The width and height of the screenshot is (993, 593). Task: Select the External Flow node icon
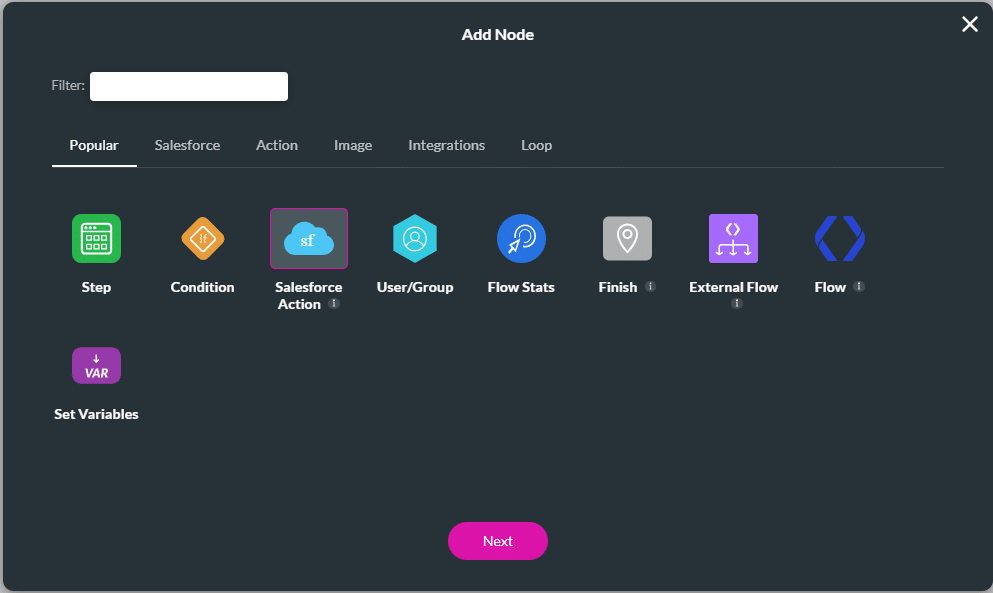733,238
